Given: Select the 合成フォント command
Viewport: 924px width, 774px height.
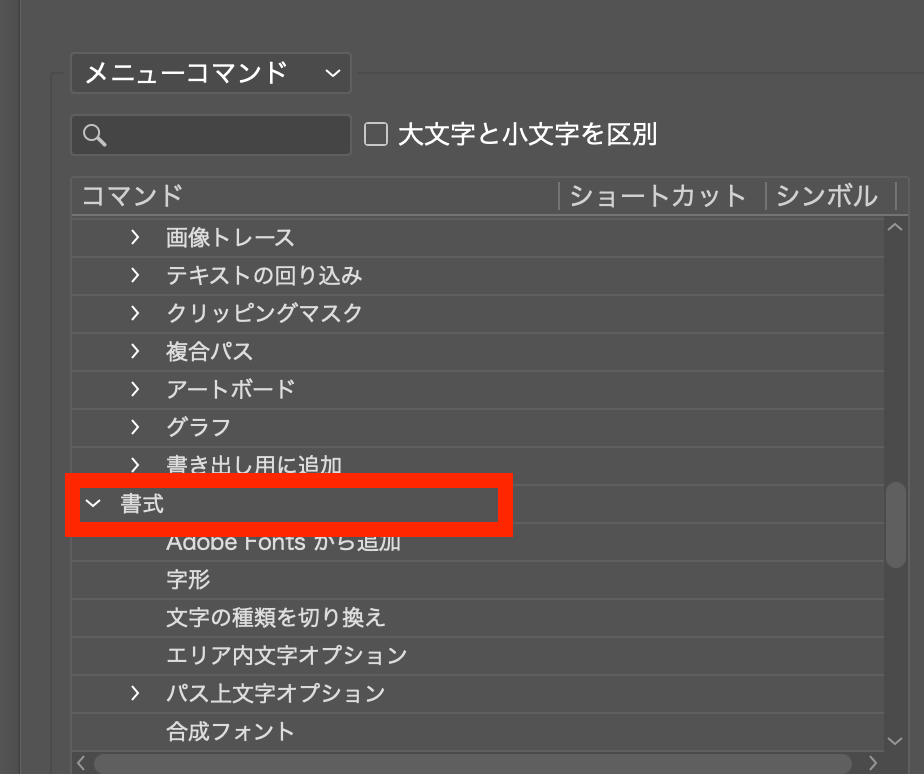Looking at the screenshot, I should click(x=230, y=732).
